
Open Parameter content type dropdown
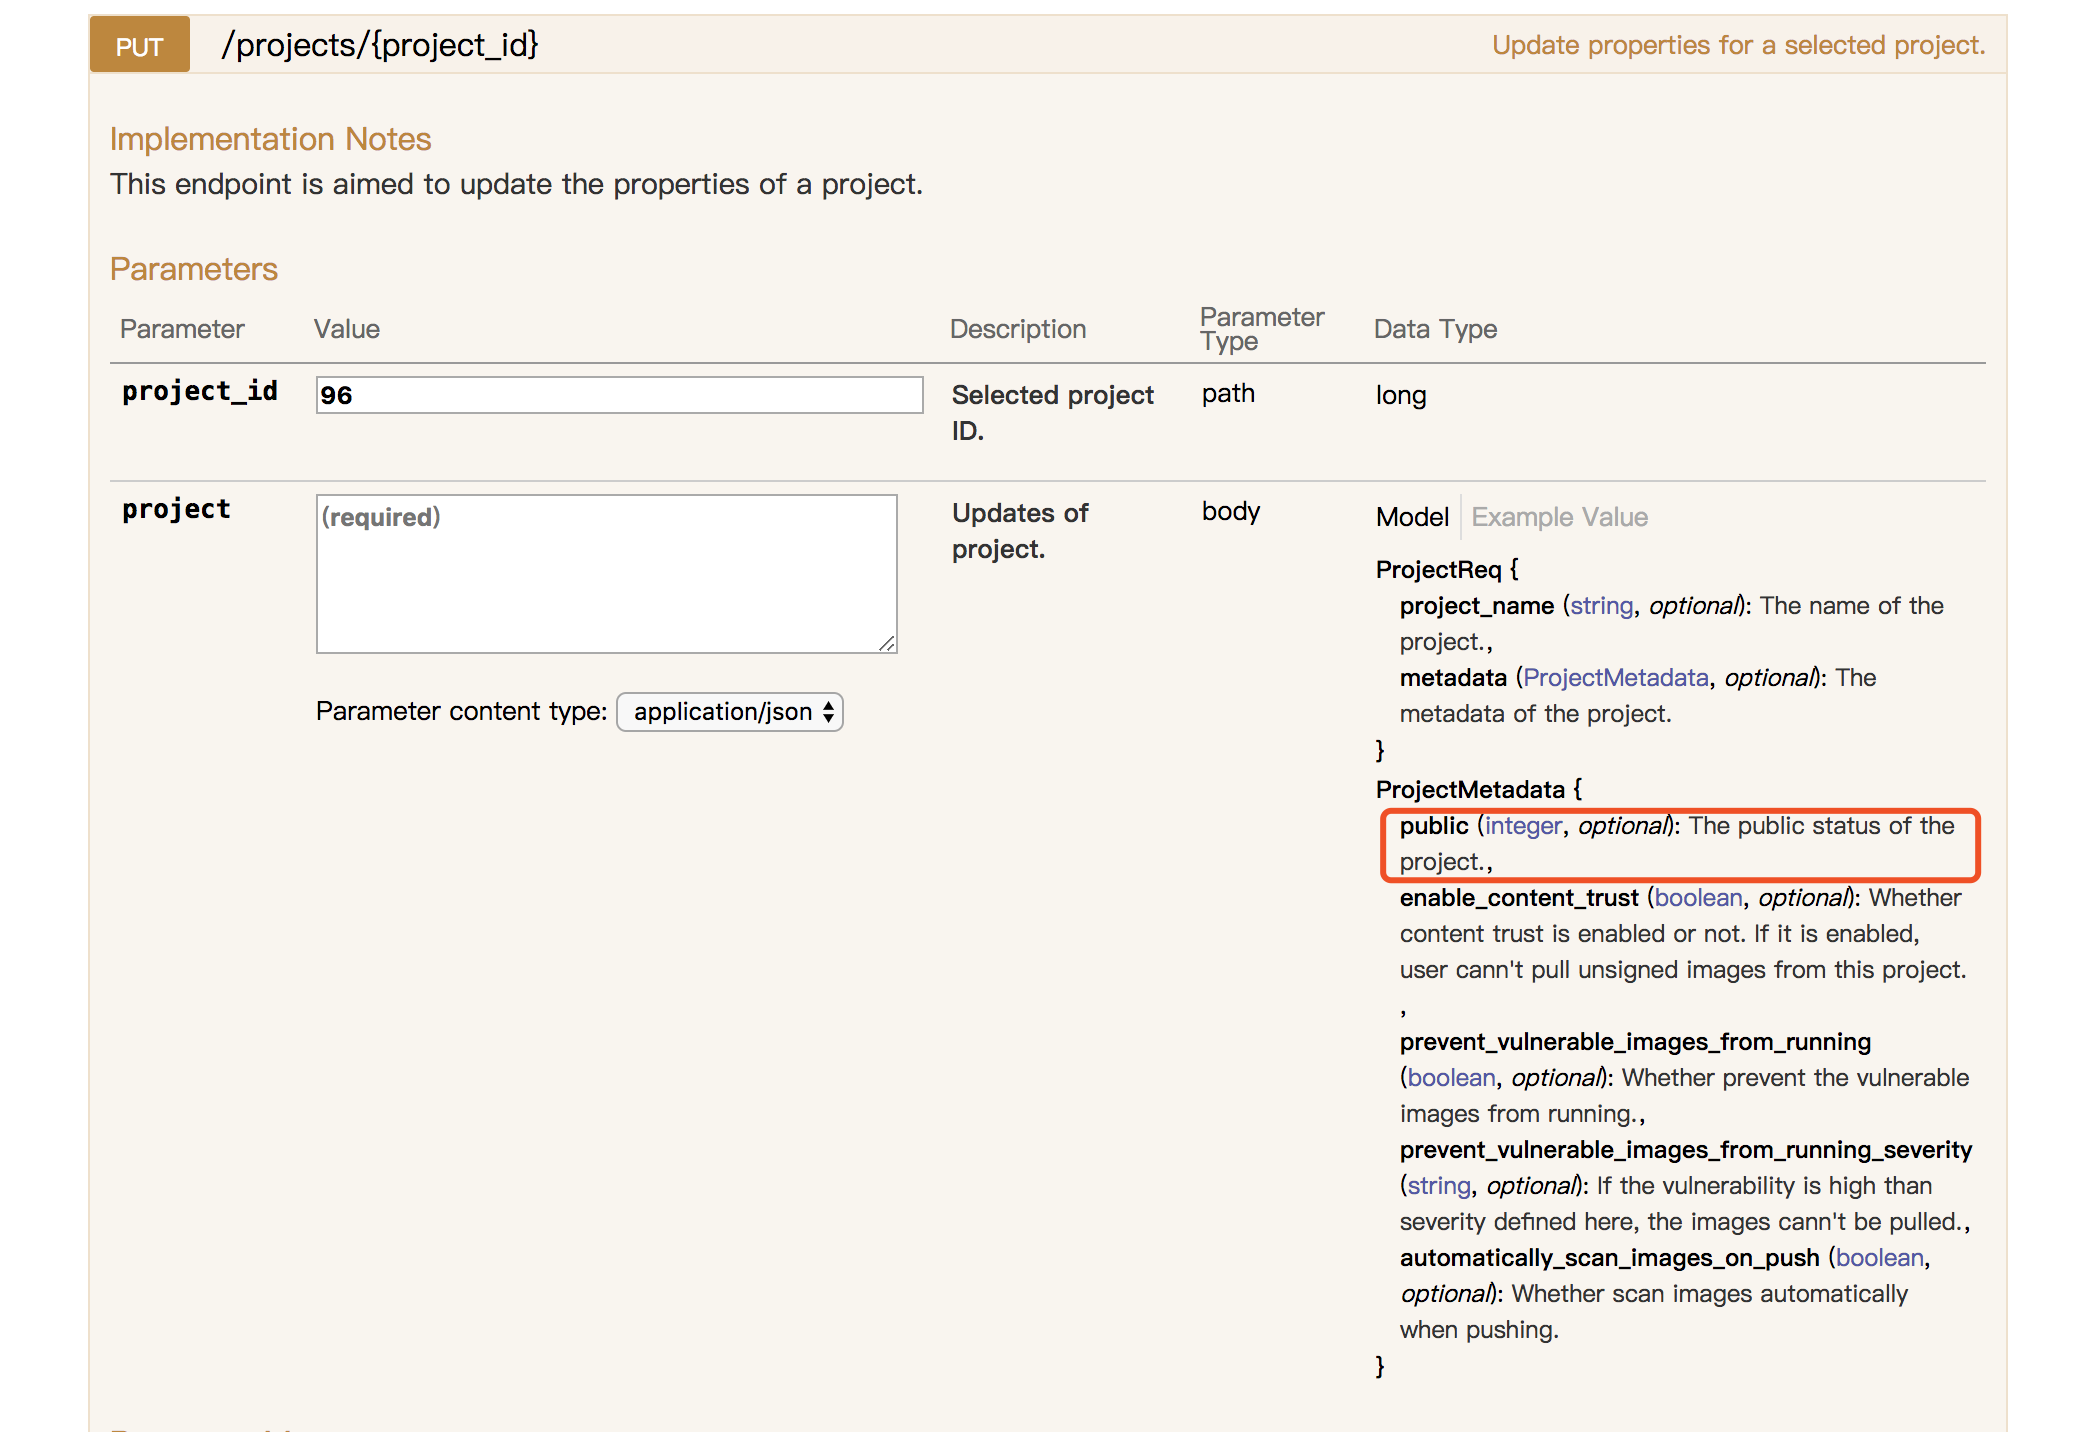click(x=730, y=712)
